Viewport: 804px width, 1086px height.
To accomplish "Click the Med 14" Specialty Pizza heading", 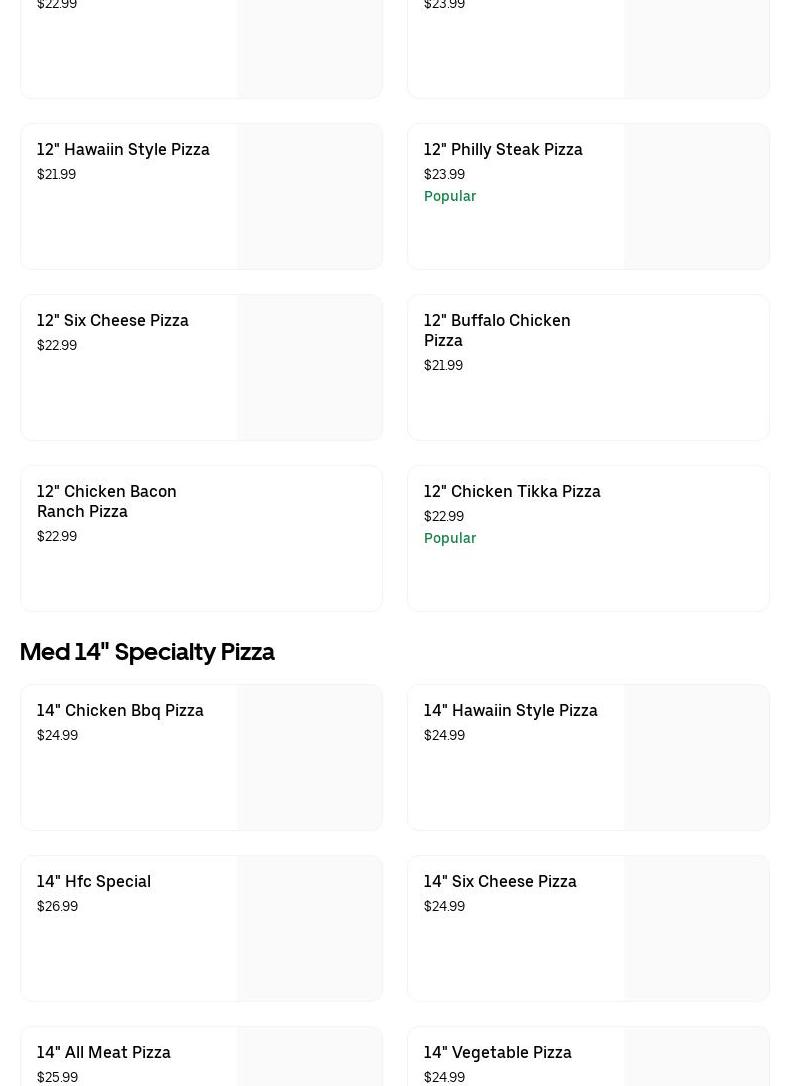I will click(x=147, y=652).
